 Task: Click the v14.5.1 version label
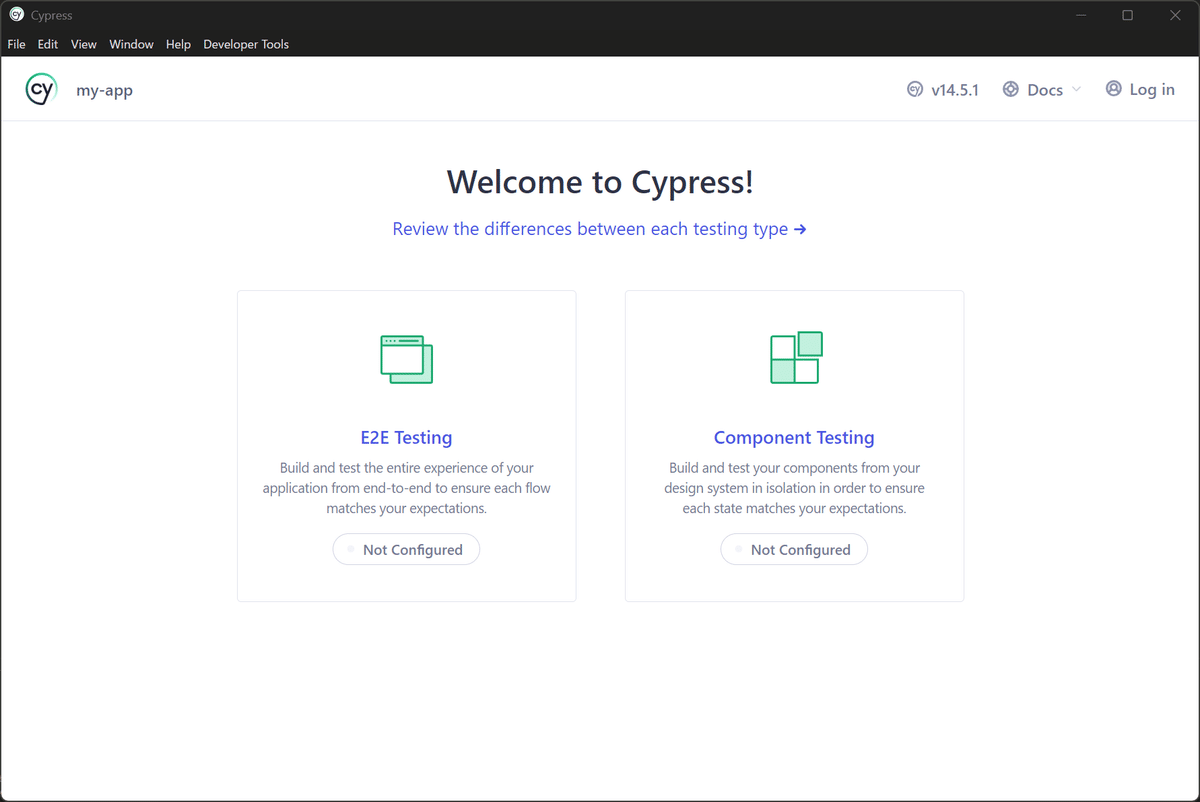coord(955,89)
